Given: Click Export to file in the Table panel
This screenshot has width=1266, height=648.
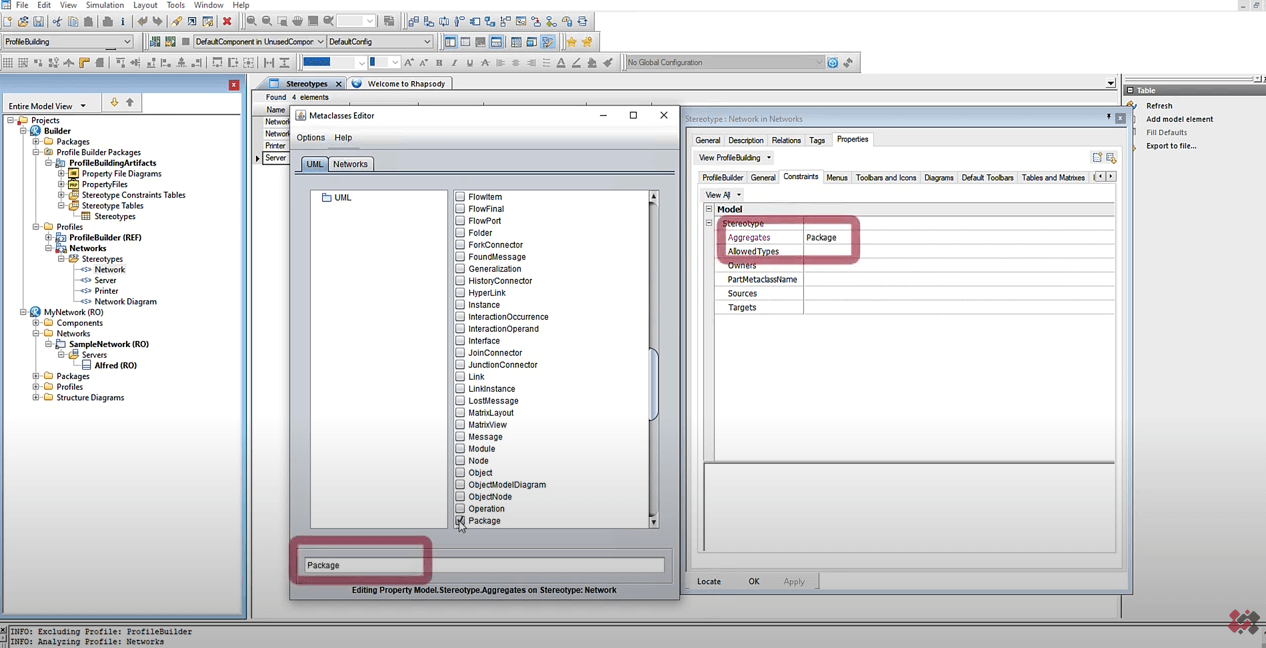Looking at the screenshot, I should click(1170, 145).
